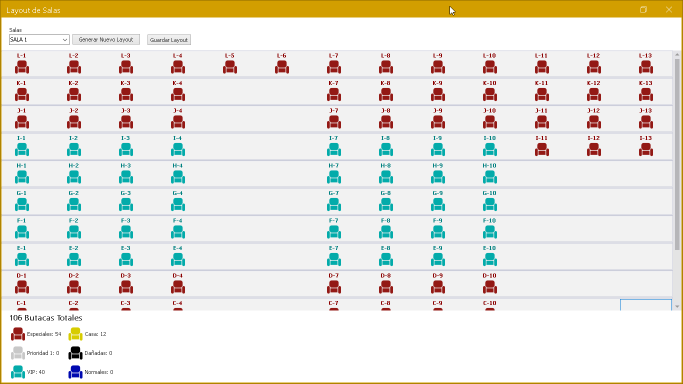Click Guardar Layout button
This screenshot has height=384, width=683.
coord(169,40)
